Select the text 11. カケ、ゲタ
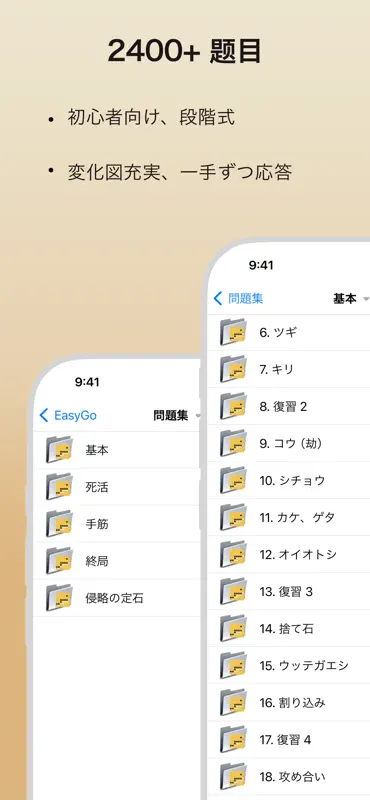370x800 pixels. [297, 517]
